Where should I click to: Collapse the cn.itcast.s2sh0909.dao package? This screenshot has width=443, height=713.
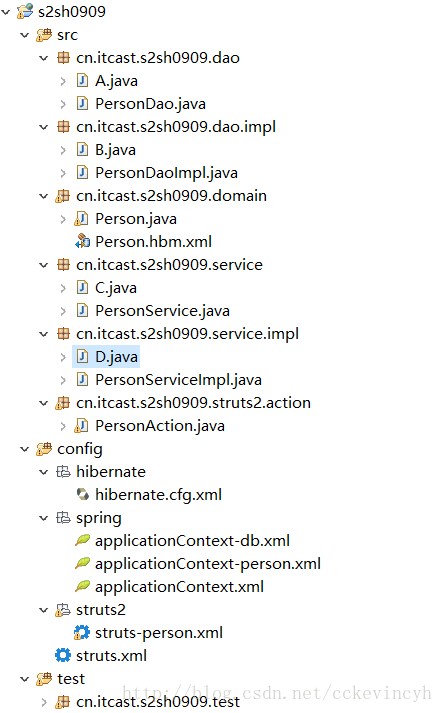[44, 58]
